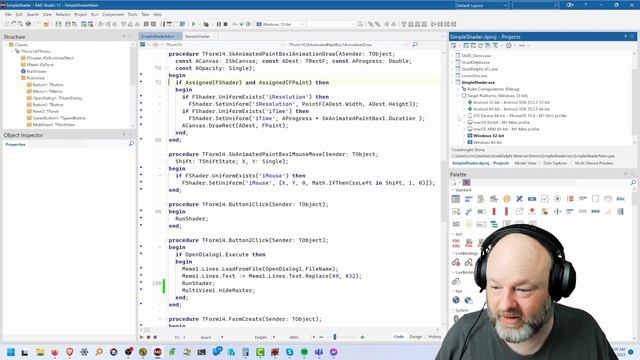Click the Properties tab in Object Inspector
Viewport: 640px width, 360px height.
[16, 144]
